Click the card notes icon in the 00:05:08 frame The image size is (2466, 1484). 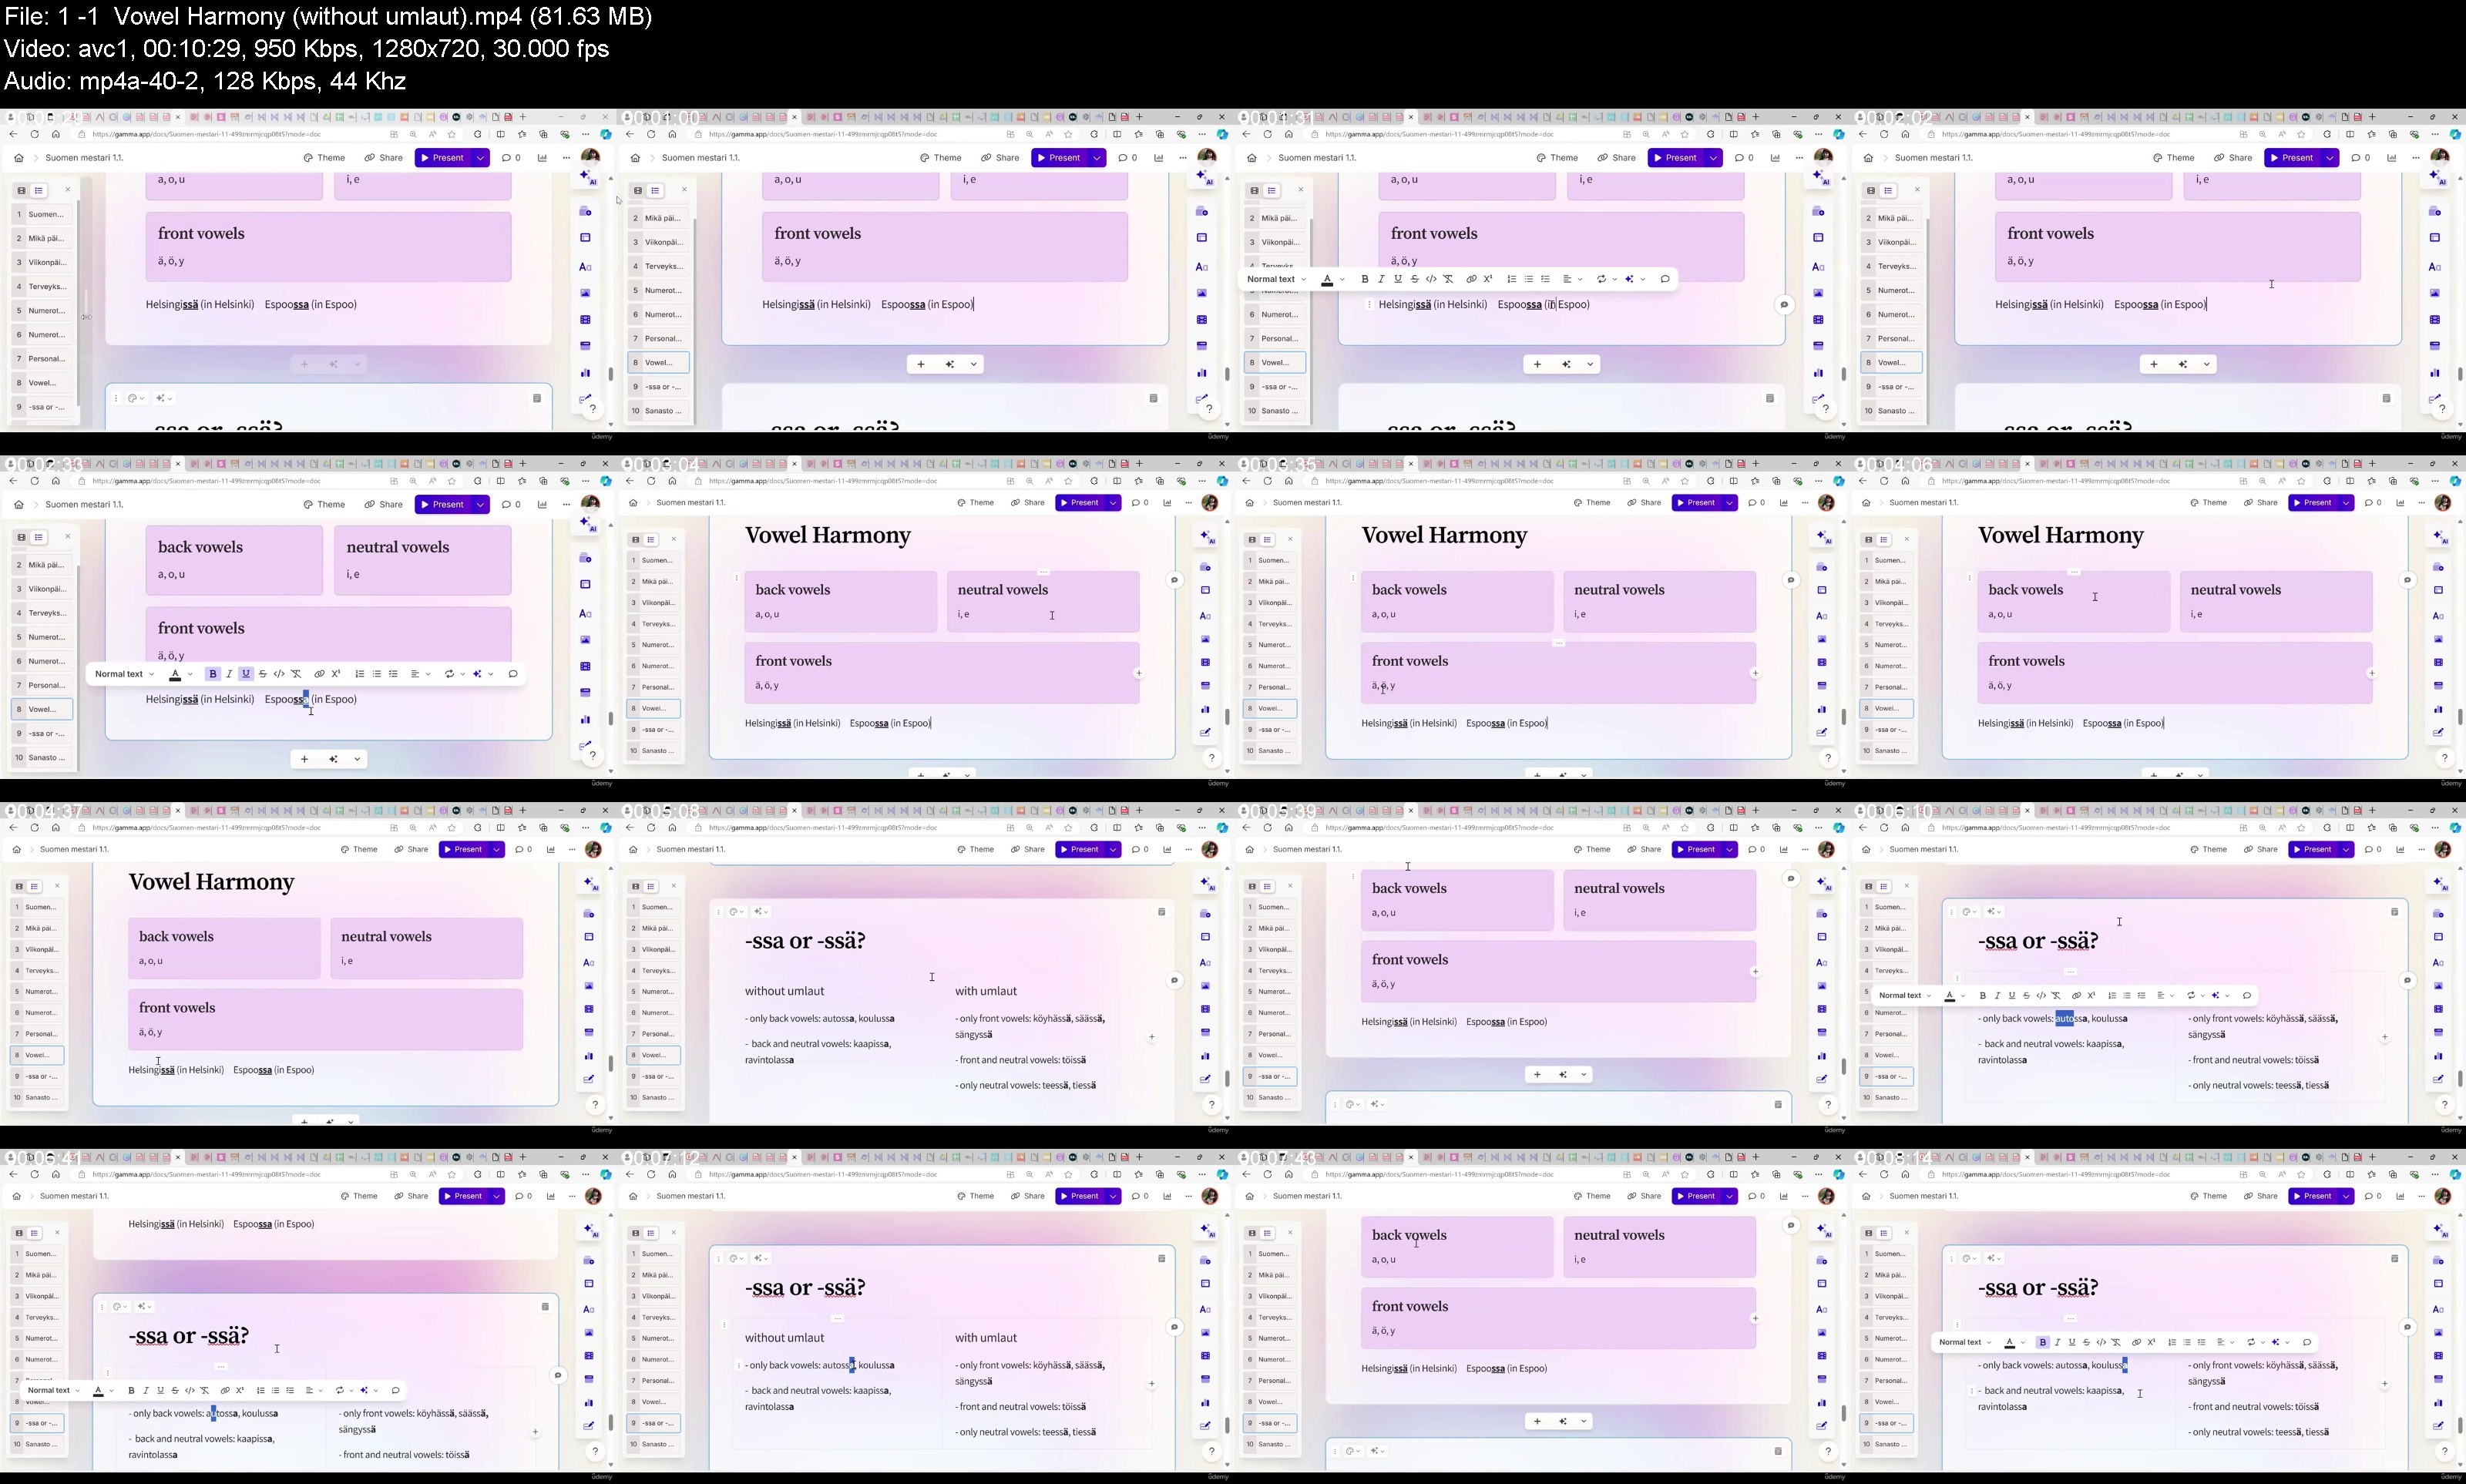(1161, 912)
